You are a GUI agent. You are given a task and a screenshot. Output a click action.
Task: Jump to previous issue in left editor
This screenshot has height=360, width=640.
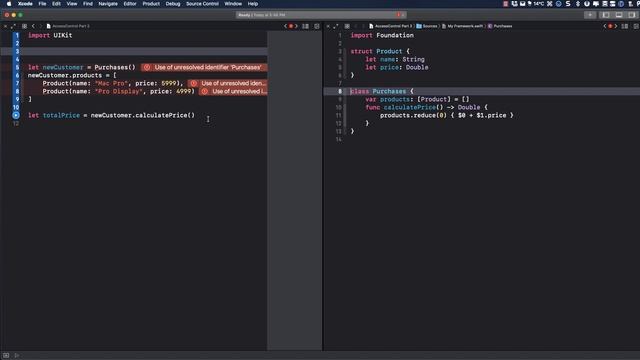[x=285, y=26]
